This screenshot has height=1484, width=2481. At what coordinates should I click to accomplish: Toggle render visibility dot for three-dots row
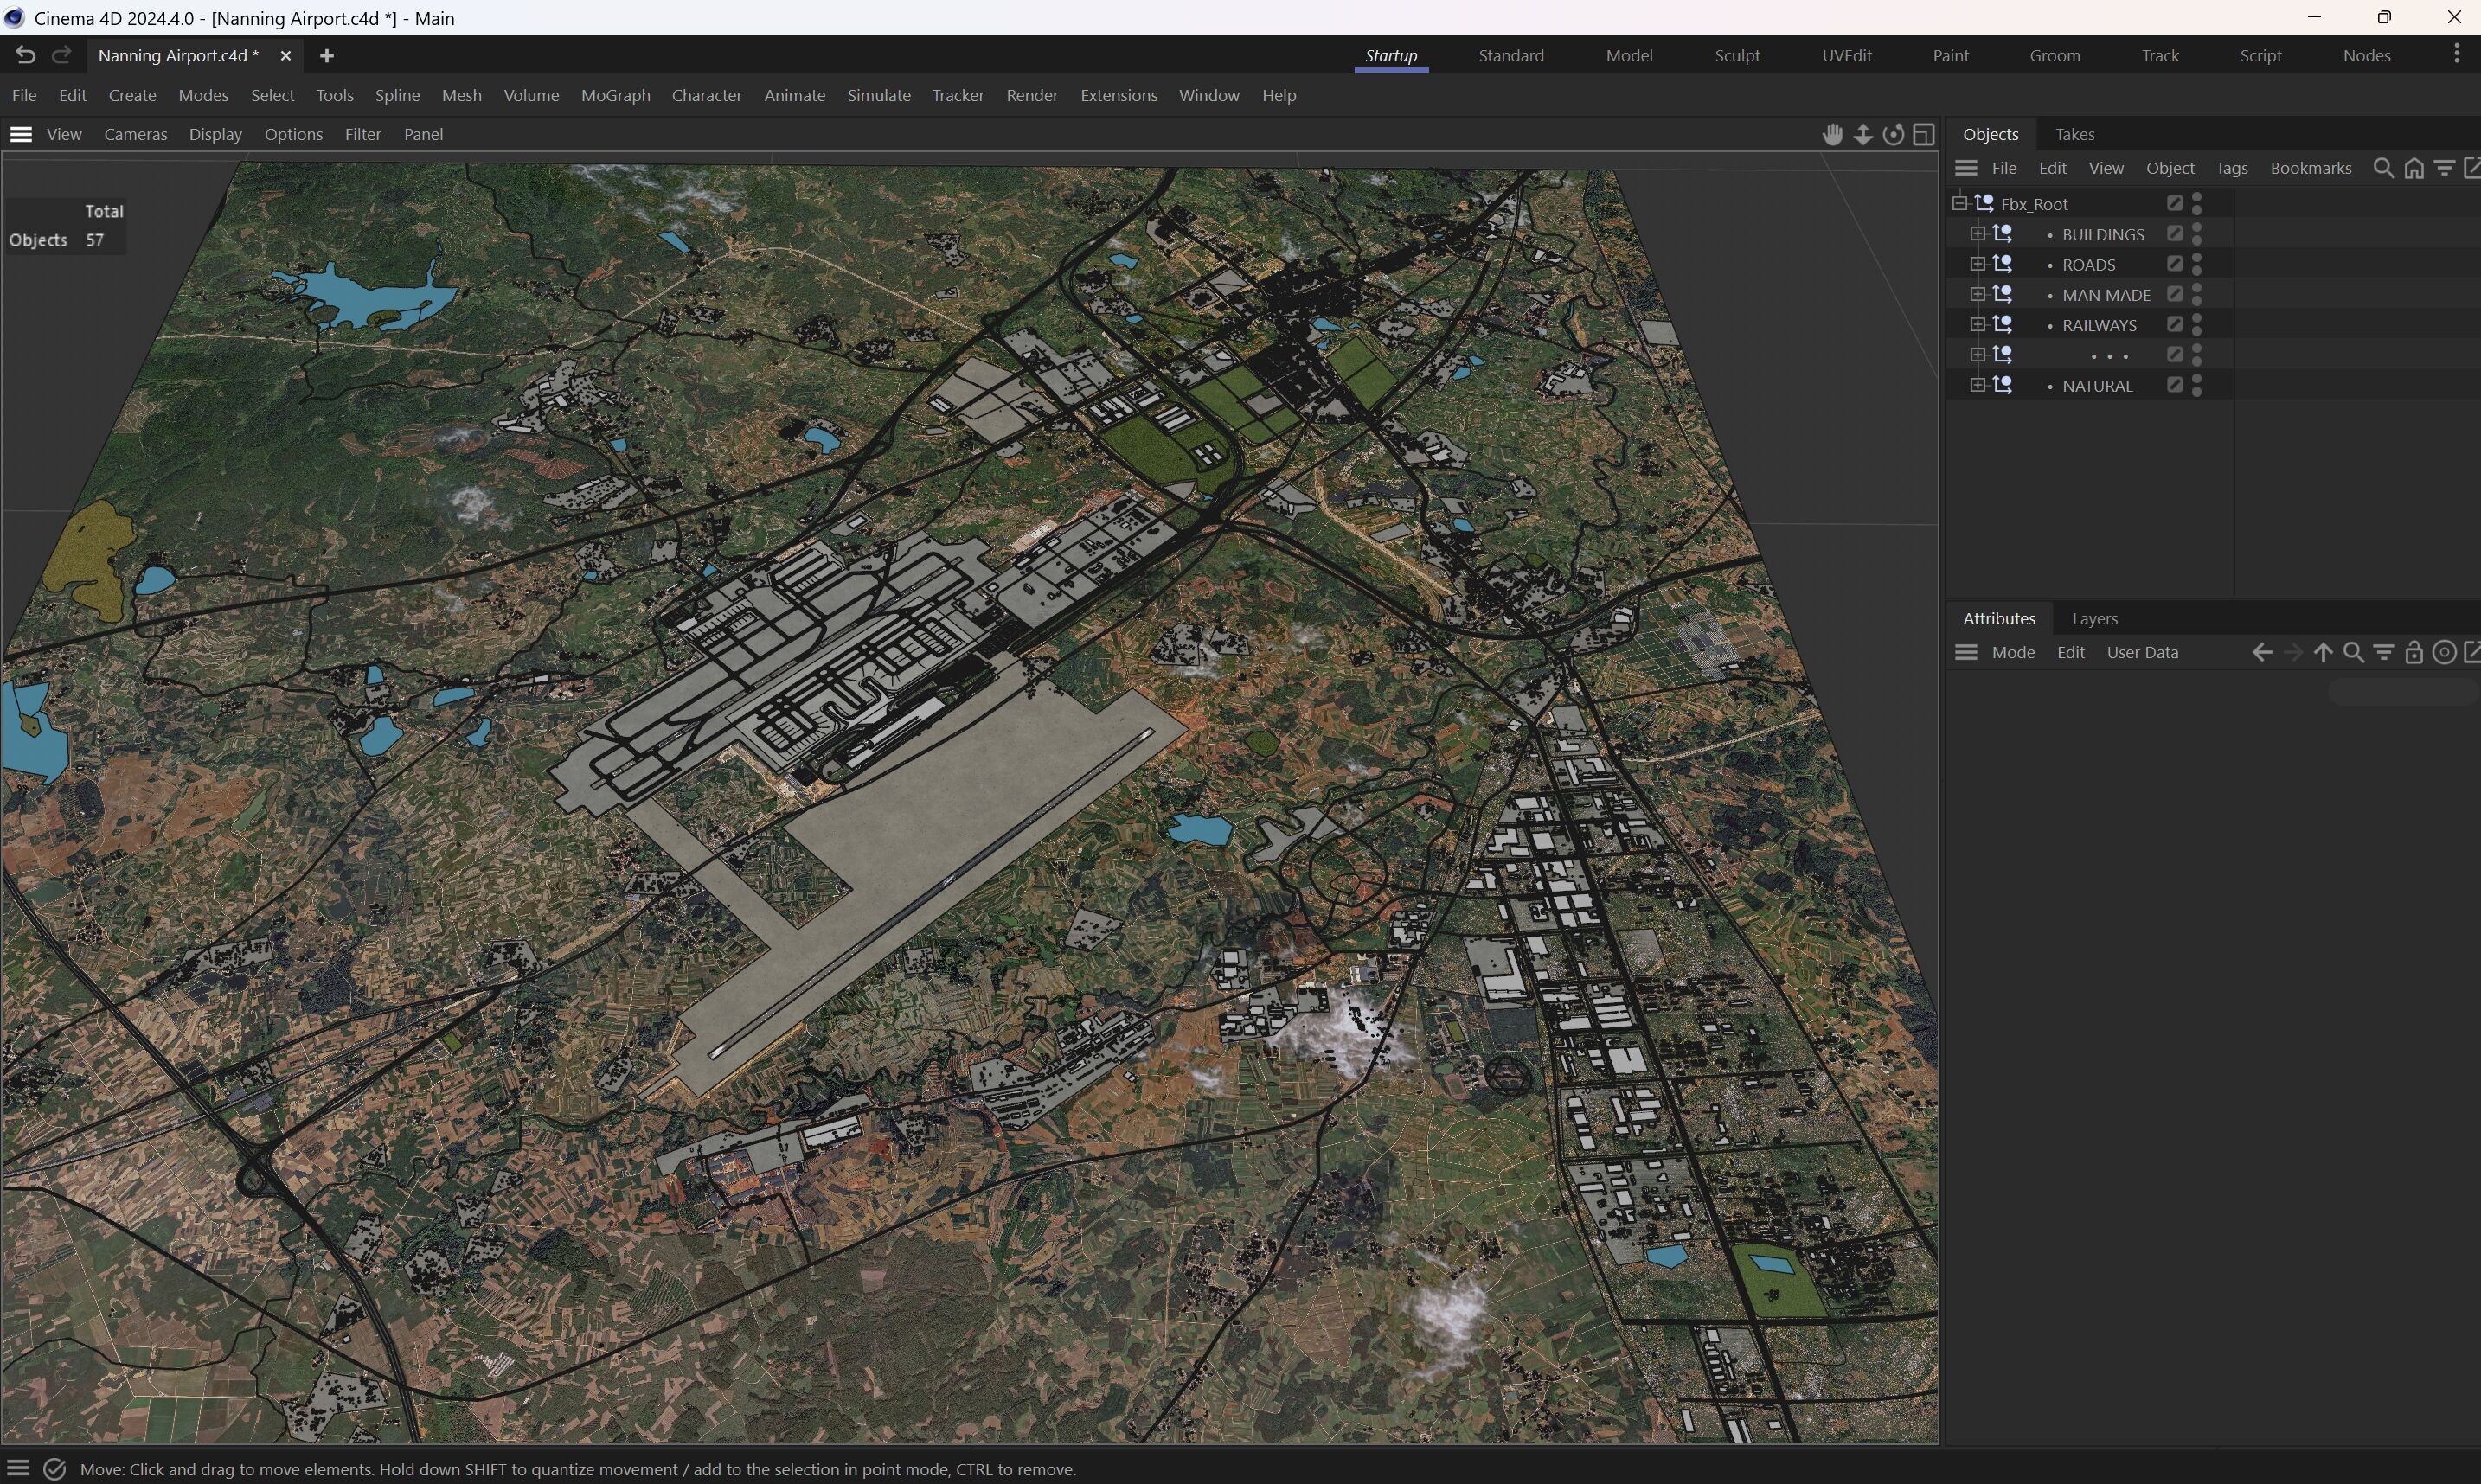tap(2197, 361)
